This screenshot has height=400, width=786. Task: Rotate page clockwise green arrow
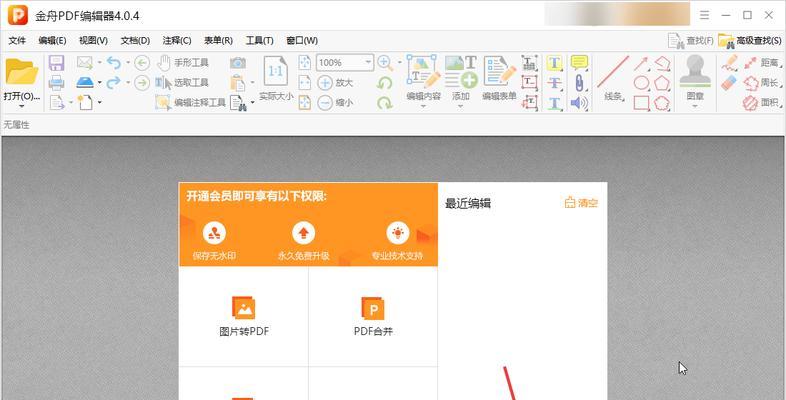point(384,103)
